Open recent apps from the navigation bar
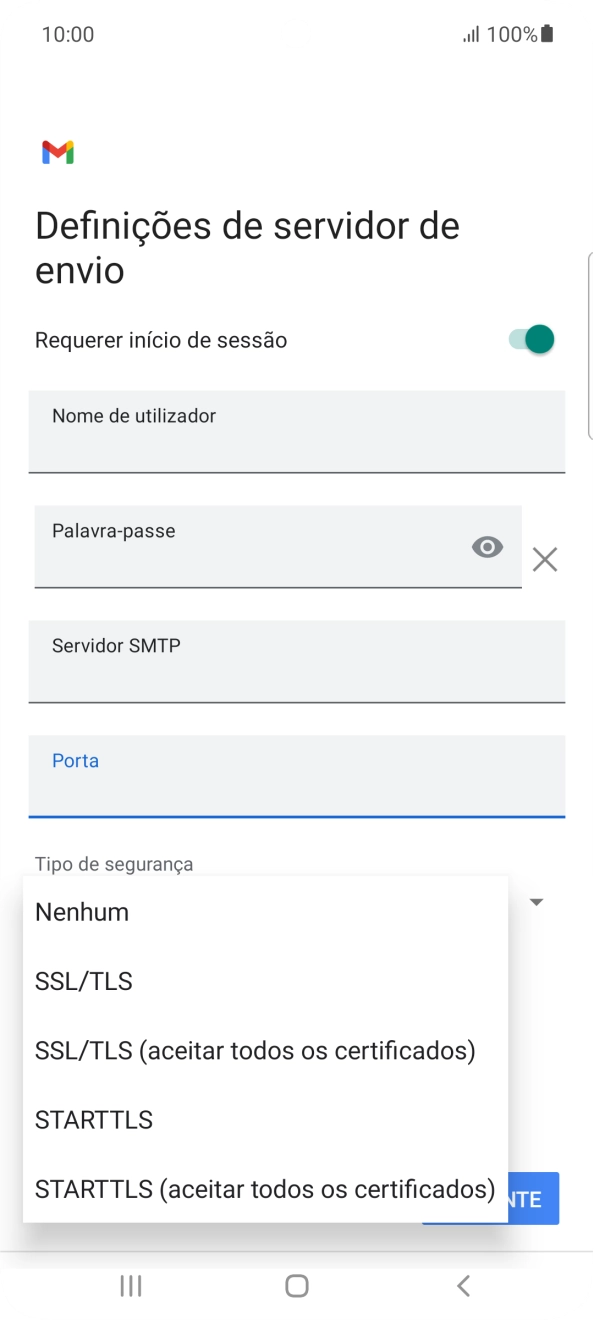Screen dimensions: 594x1320 [130, 1286]
